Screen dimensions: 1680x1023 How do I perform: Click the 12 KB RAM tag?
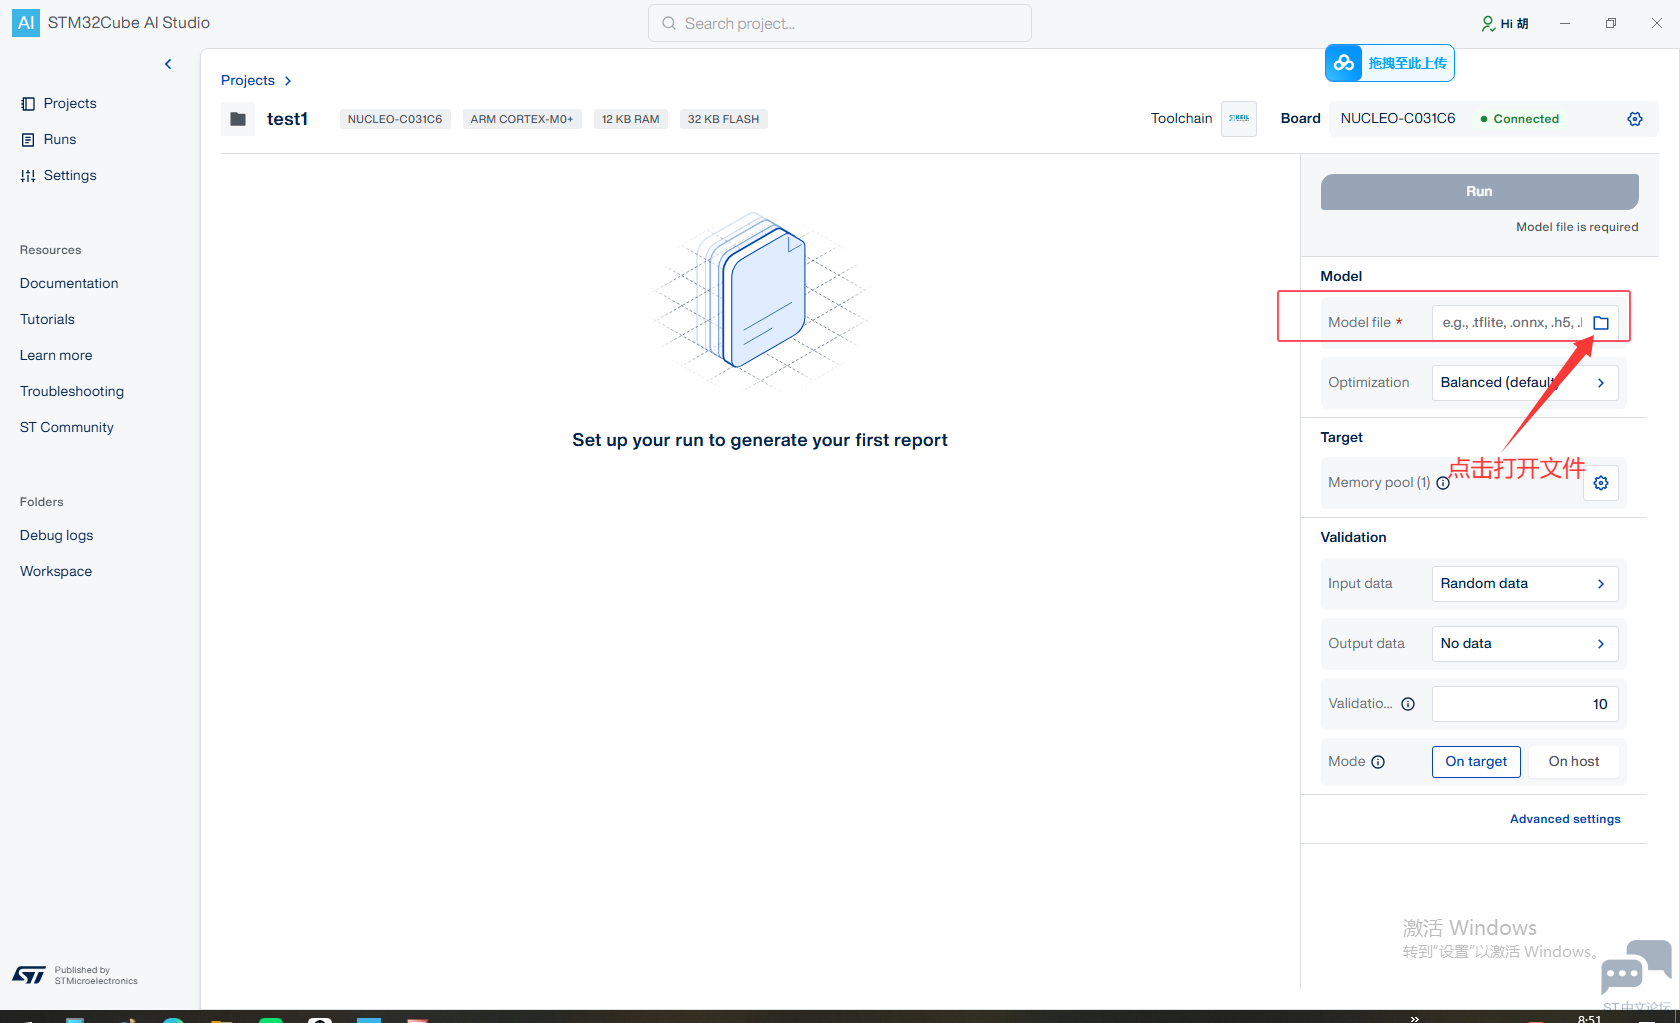point(631,119)
